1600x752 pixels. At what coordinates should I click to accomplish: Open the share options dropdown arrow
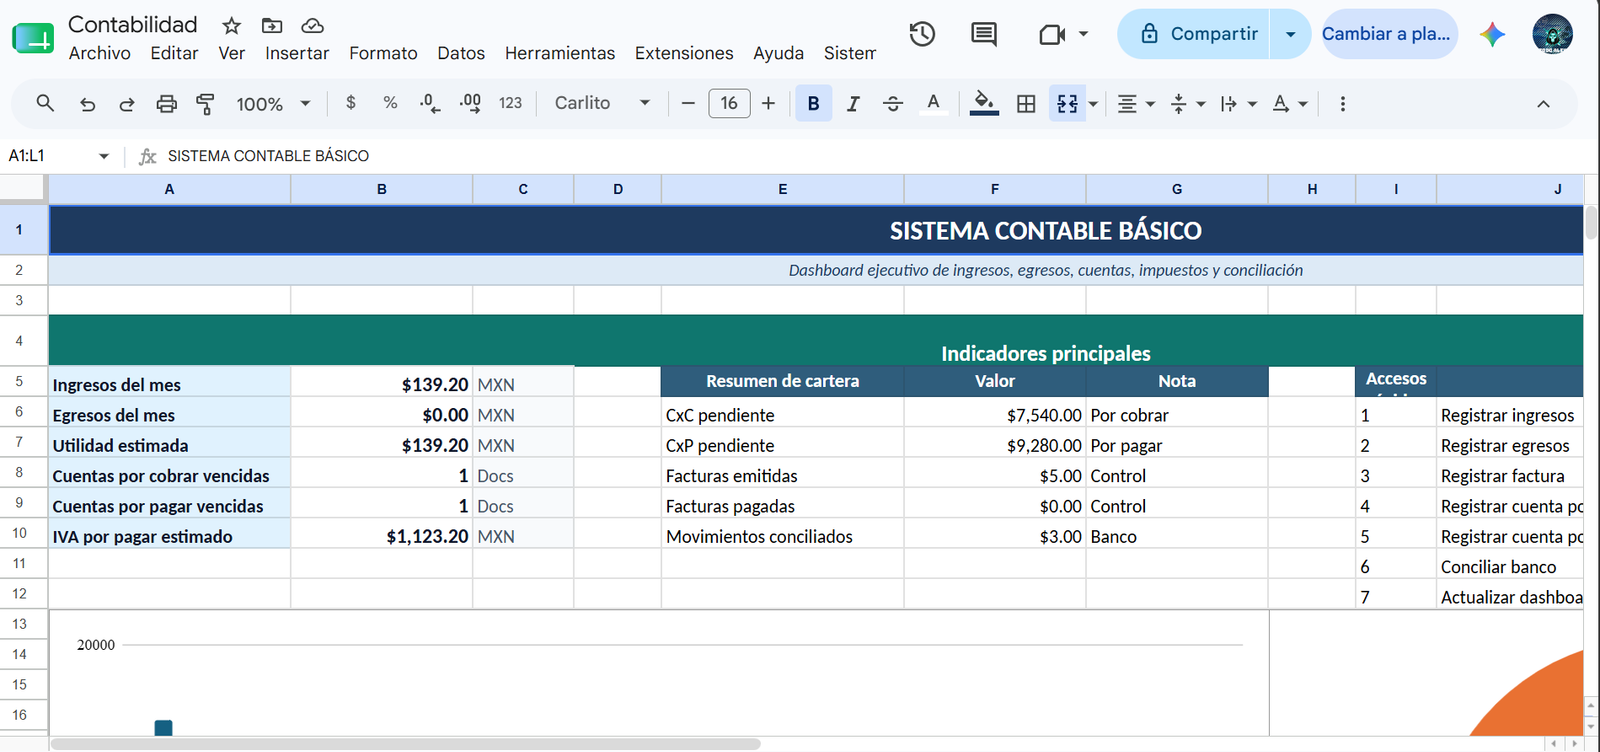click(1291, 34)
